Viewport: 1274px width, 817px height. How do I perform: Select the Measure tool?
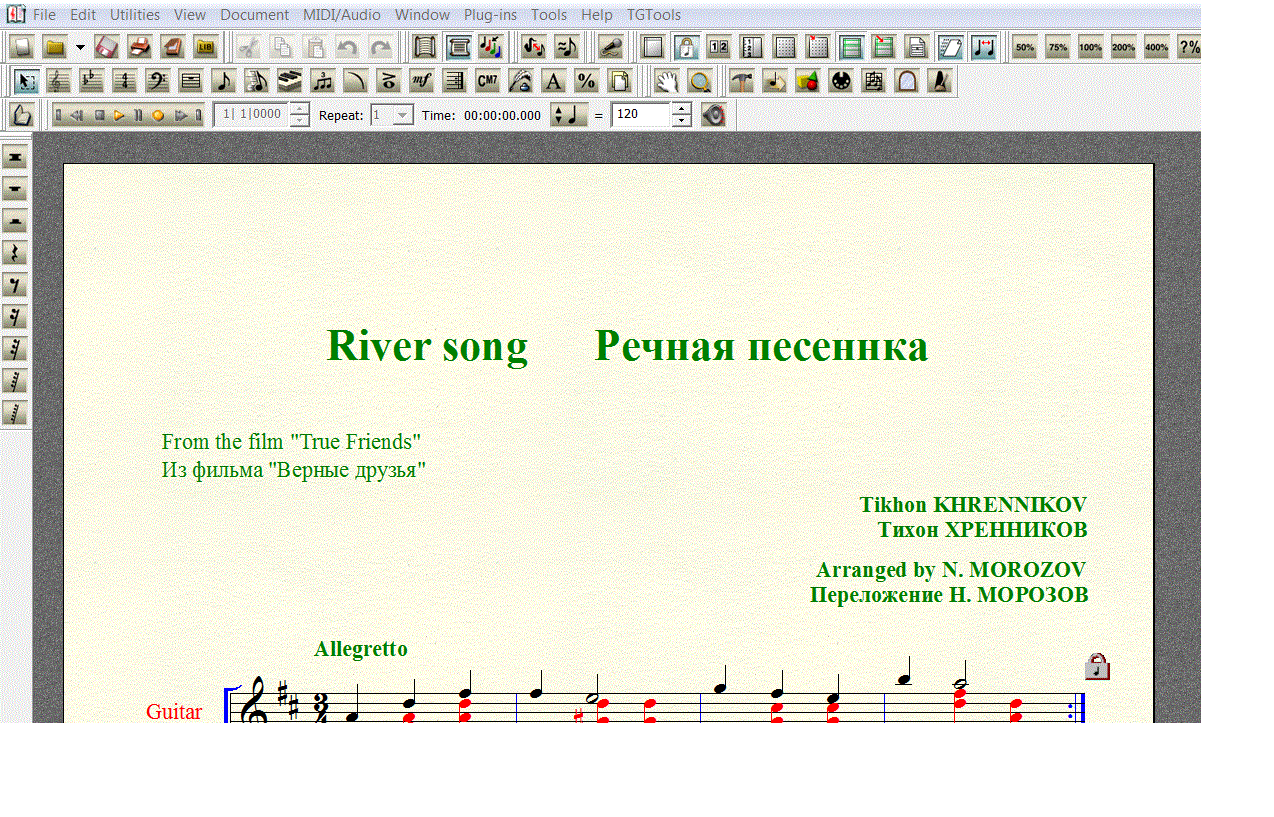[191, 81]
